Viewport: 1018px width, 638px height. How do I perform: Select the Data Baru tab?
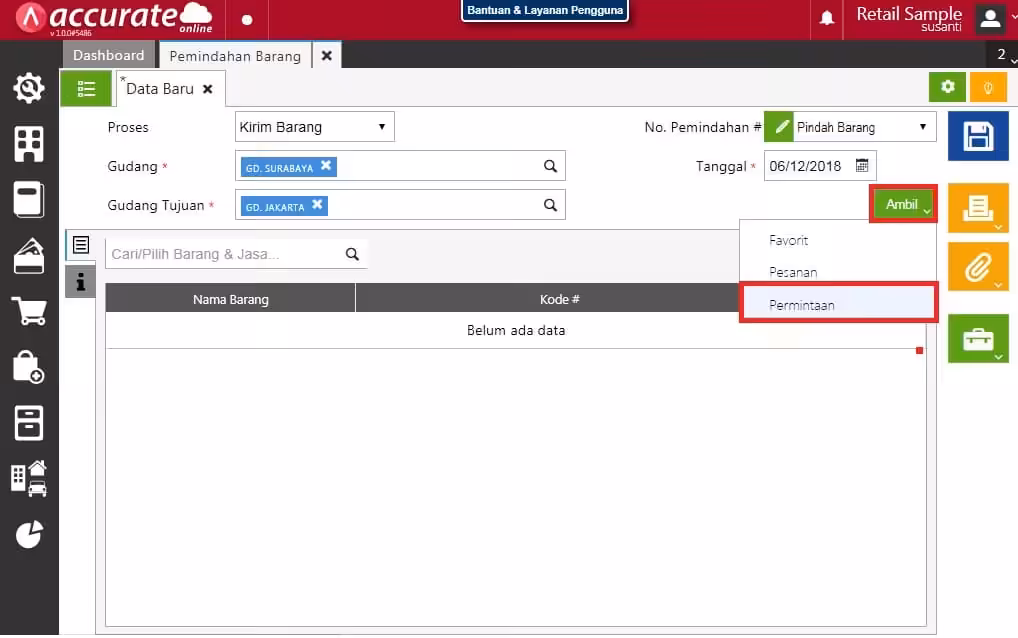click(160, 89)
